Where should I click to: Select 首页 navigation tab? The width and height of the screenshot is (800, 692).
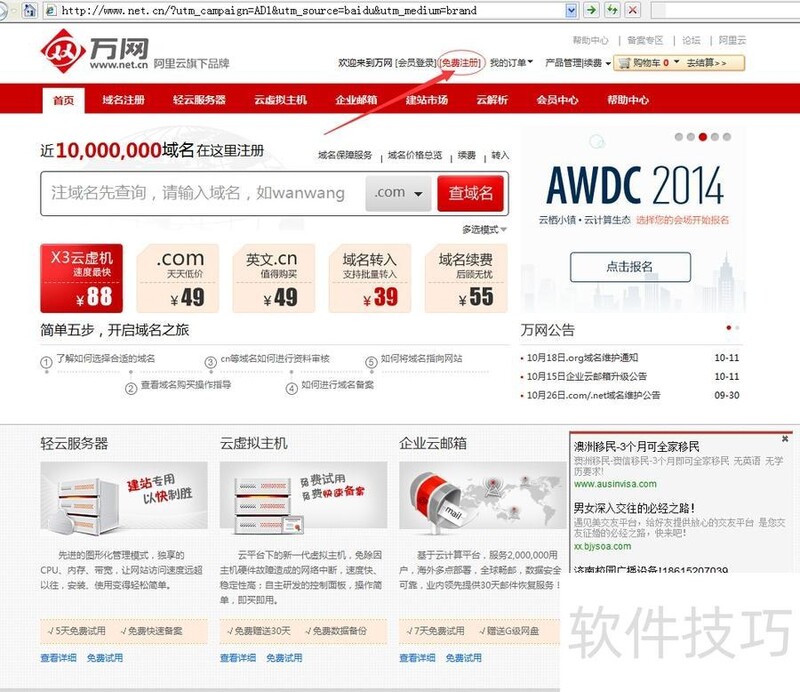click(x=63, y=100)
